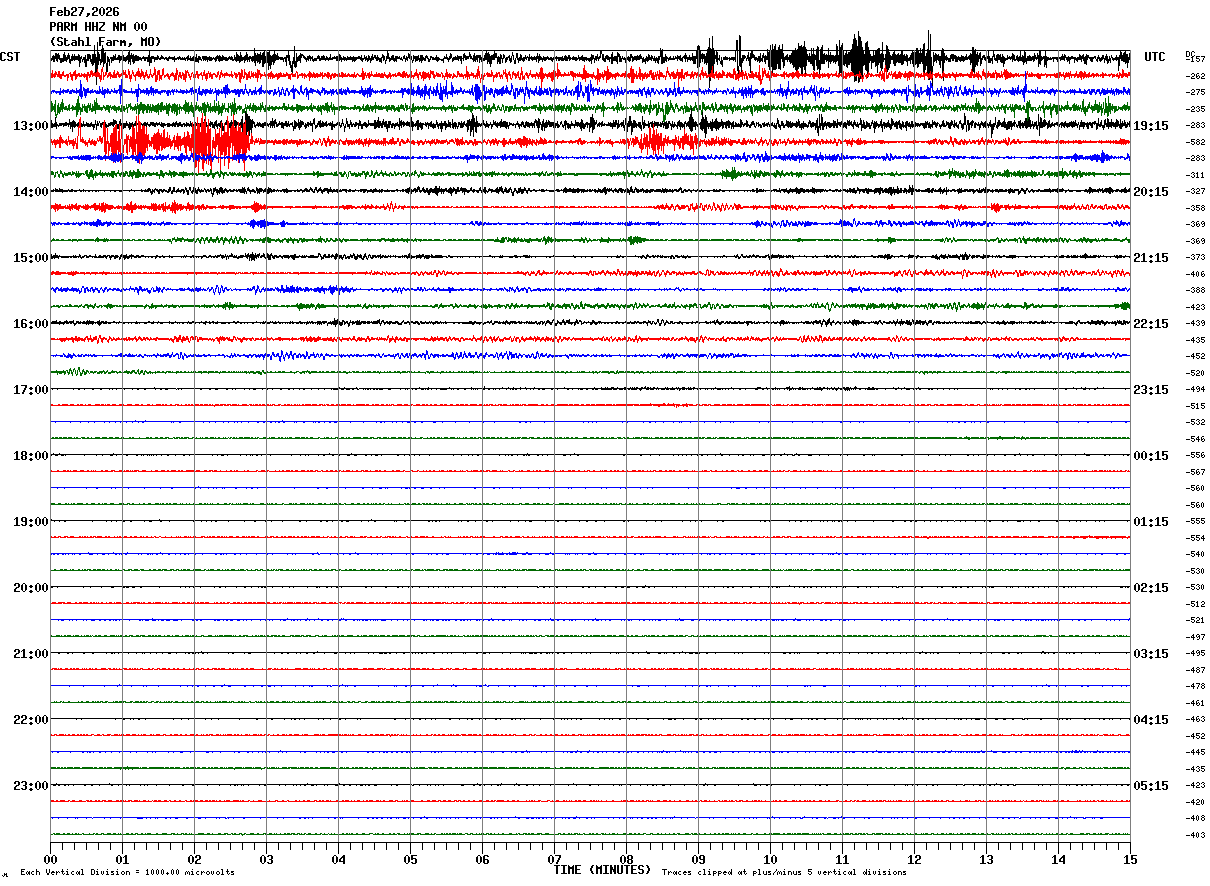Select minute axis label 09
Image resolution: width=1210 pixels, height=886 pixels.
[698, 860]
